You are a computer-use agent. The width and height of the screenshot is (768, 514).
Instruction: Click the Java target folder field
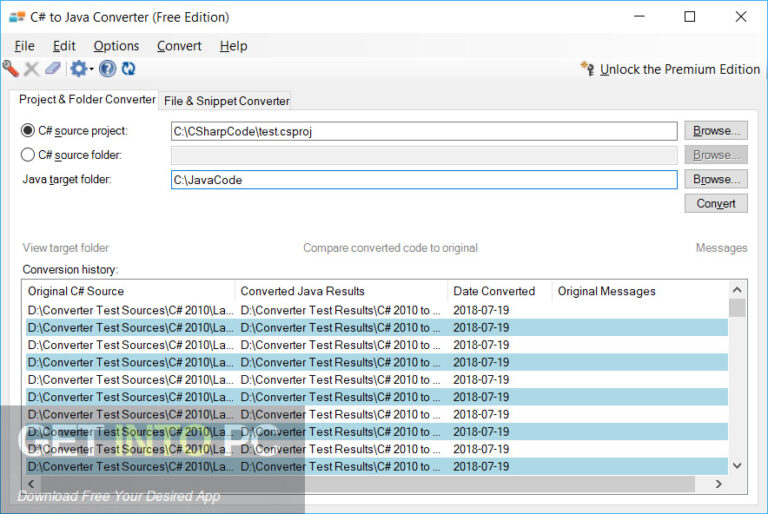click(x=424, y=180)
